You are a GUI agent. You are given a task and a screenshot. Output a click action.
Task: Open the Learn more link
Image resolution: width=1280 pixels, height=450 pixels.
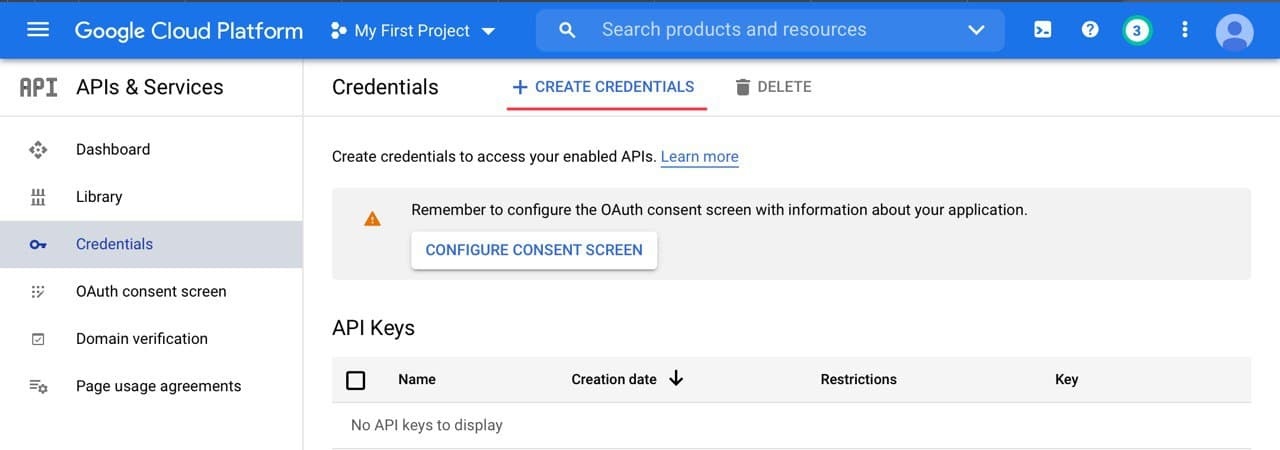tap(700, 157)
